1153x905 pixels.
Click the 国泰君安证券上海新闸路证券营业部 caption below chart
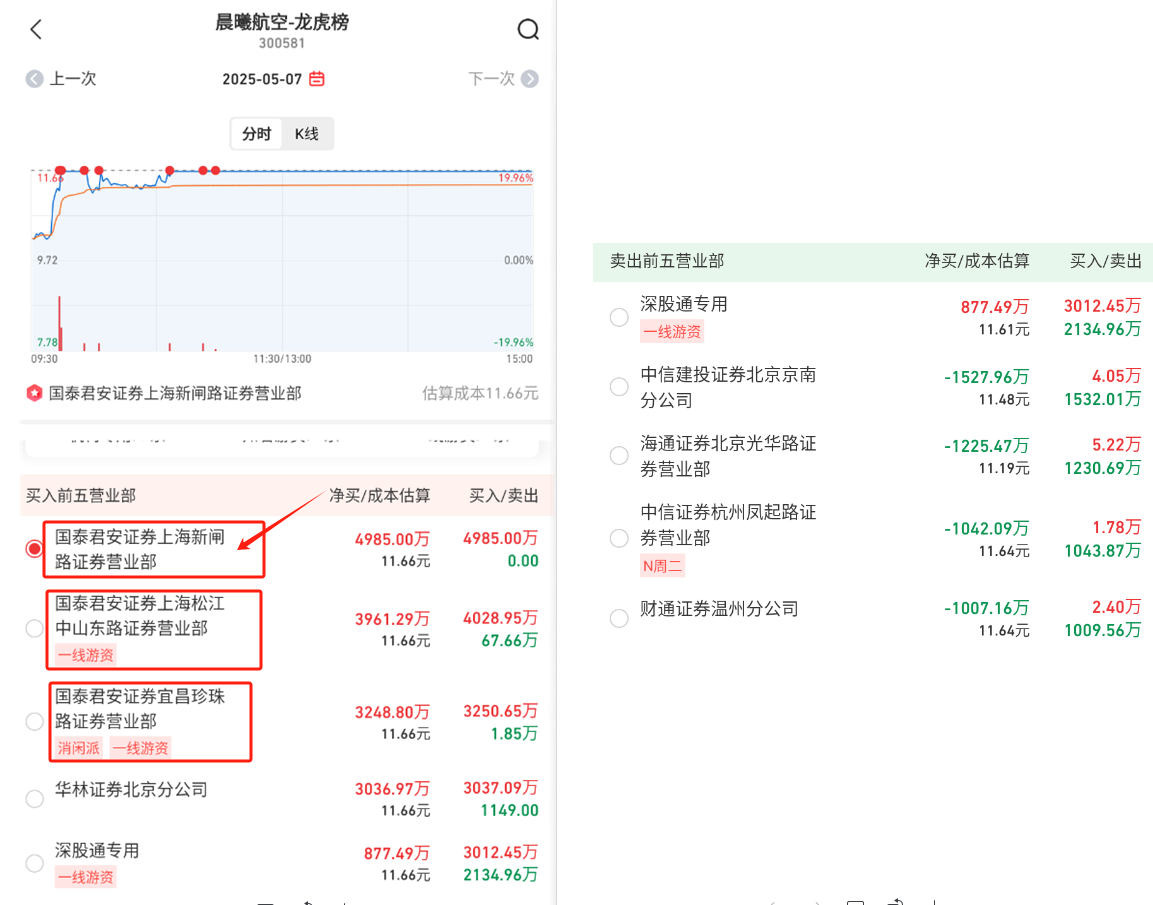click(175, 393)
